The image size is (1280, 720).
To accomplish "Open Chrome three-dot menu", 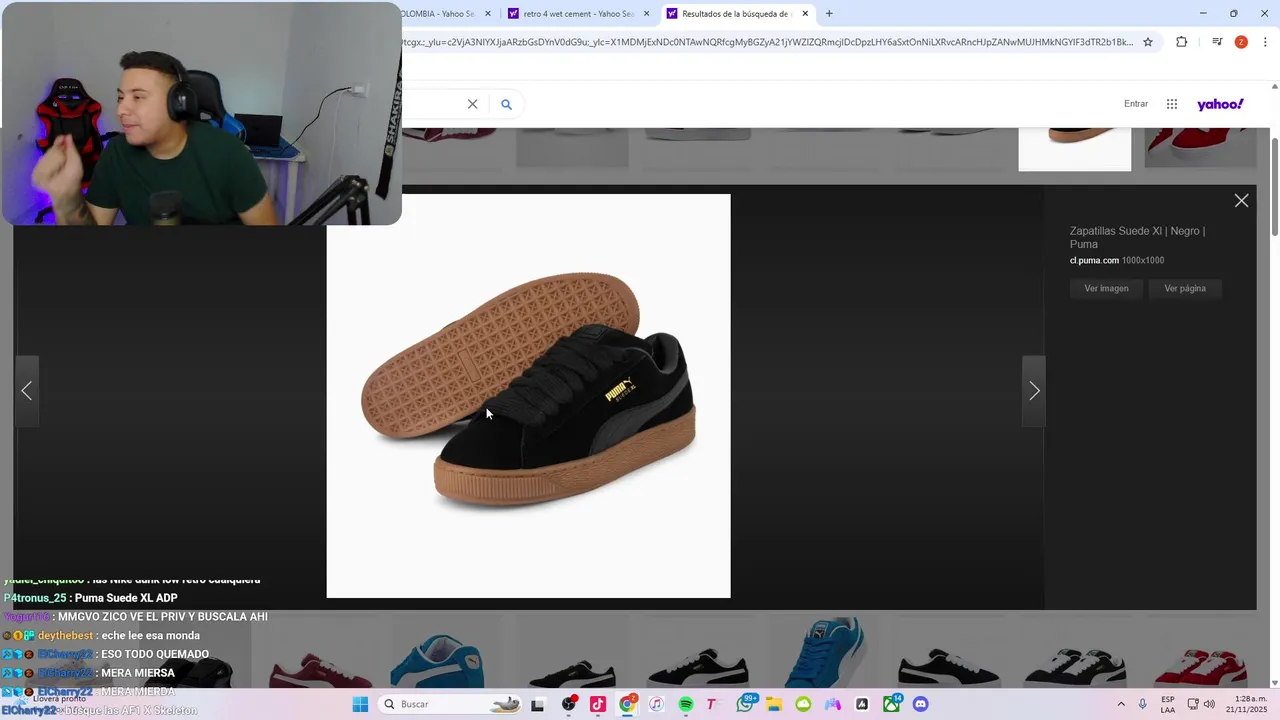I will point(1266,42).
